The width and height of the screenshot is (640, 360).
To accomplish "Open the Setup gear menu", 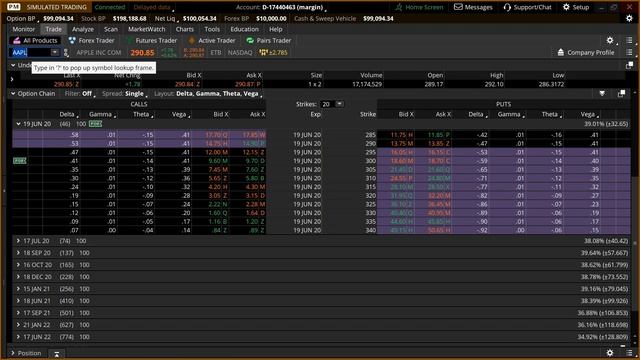I will click(x=576, y=7).
